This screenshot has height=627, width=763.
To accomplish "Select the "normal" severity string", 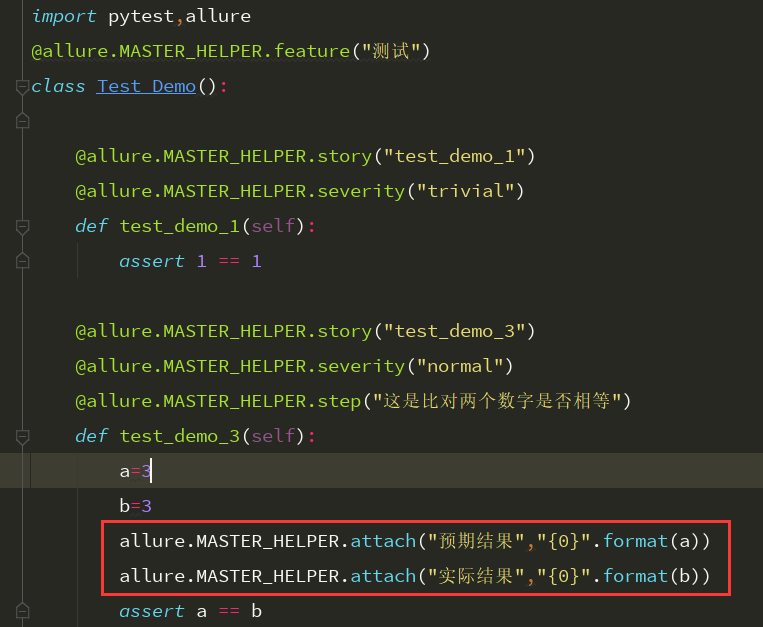I will click(460, 366).
